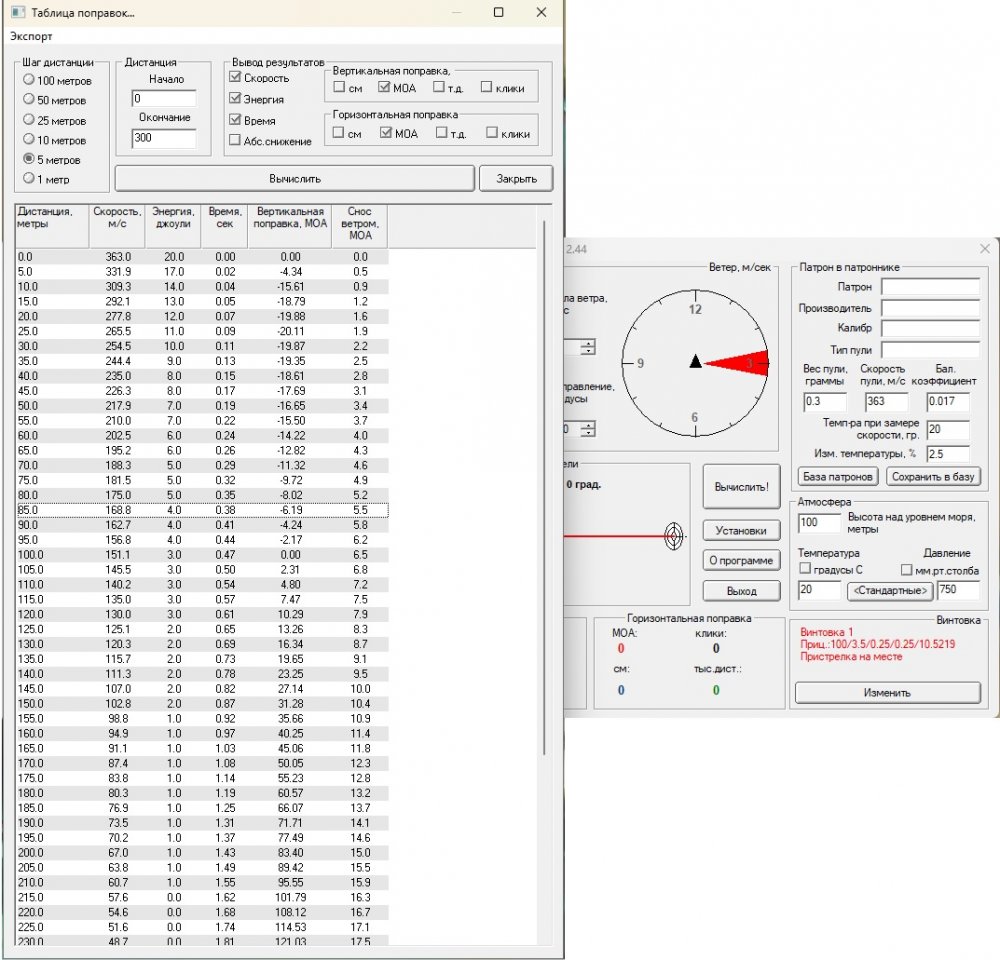Close the main ballistics window

tap(985, 249)
